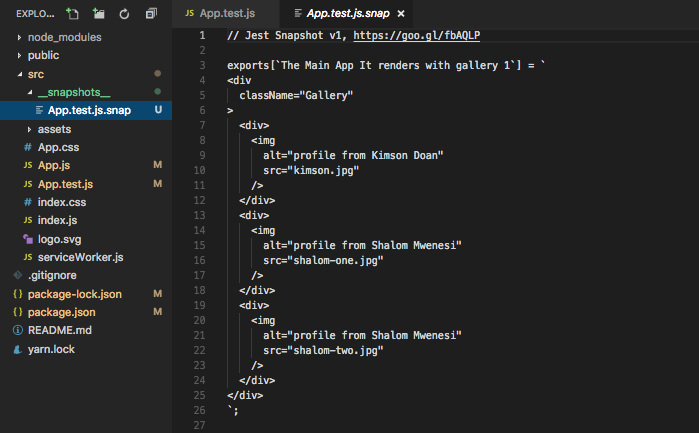Place cursor on src="shalom-one.jpg" line
Image resolution: width=699 pixels, height=433 pixels.
[323, 260]
